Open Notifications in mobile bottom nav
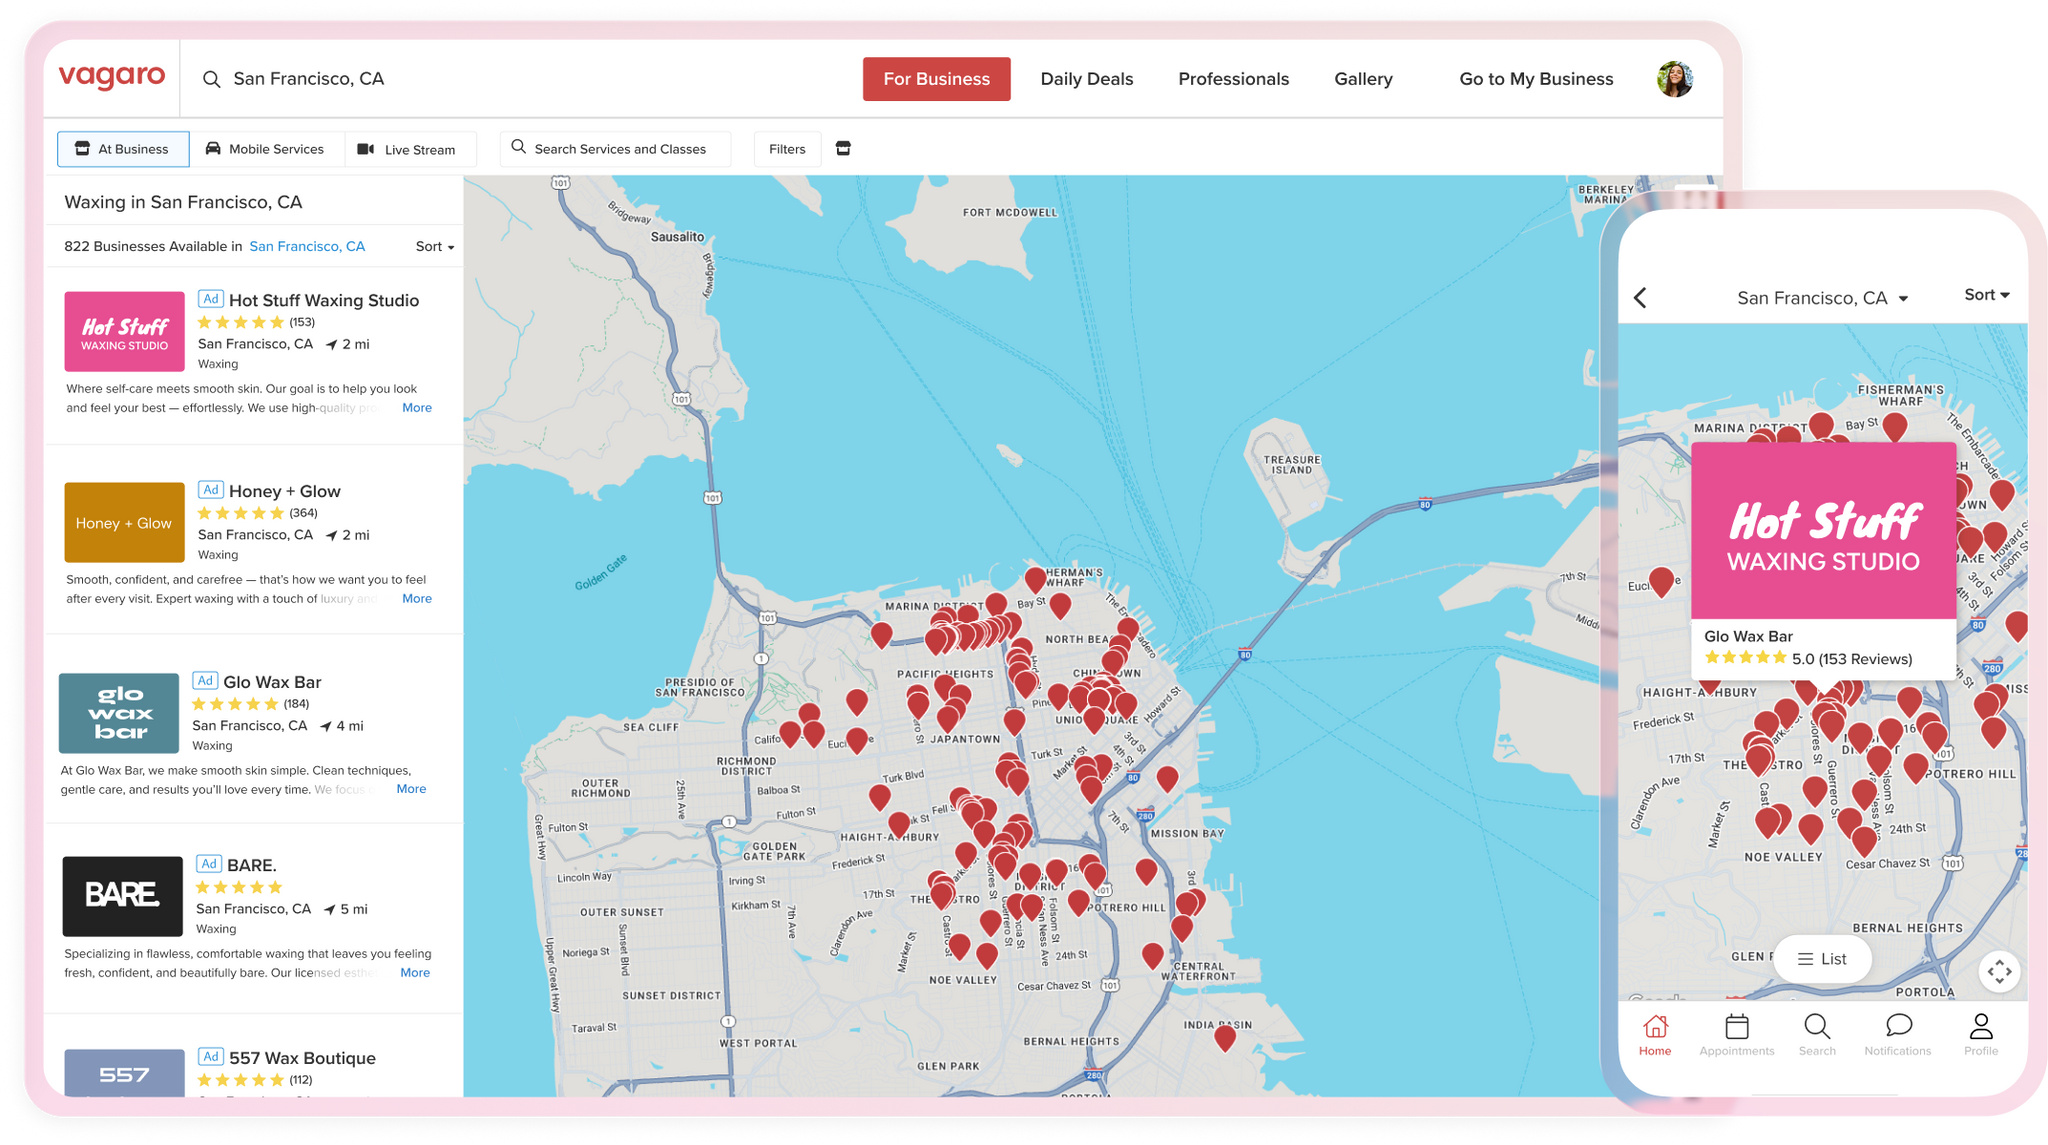The width and height of the screenshot is (2048, 1145). (x=1898, y=1035)
